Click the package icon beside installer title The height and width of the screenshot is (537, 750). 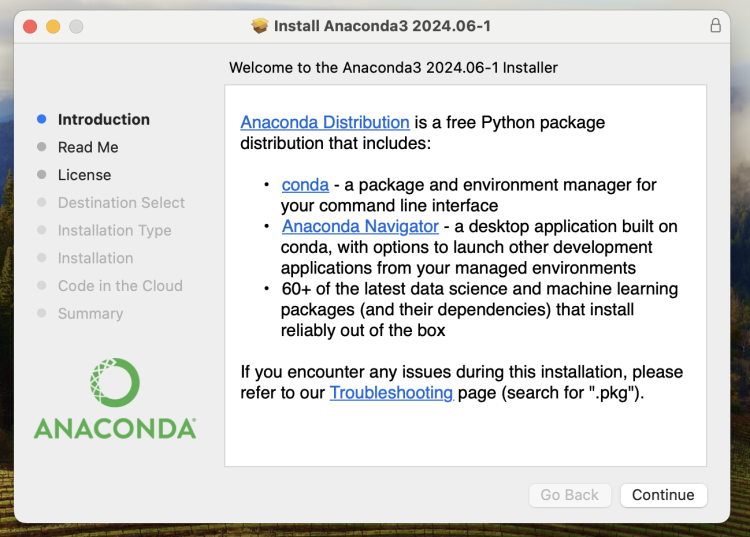tap(260, 26)
